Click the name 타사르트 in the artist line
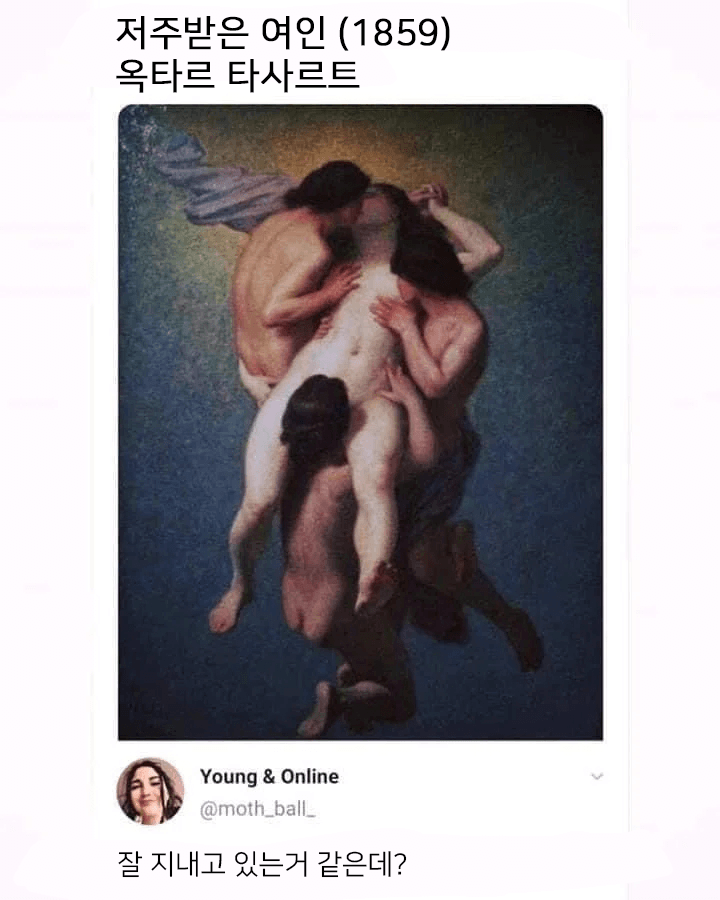This screenshot has width=720, height=900. pyautogui.click(x=294, y=75)
